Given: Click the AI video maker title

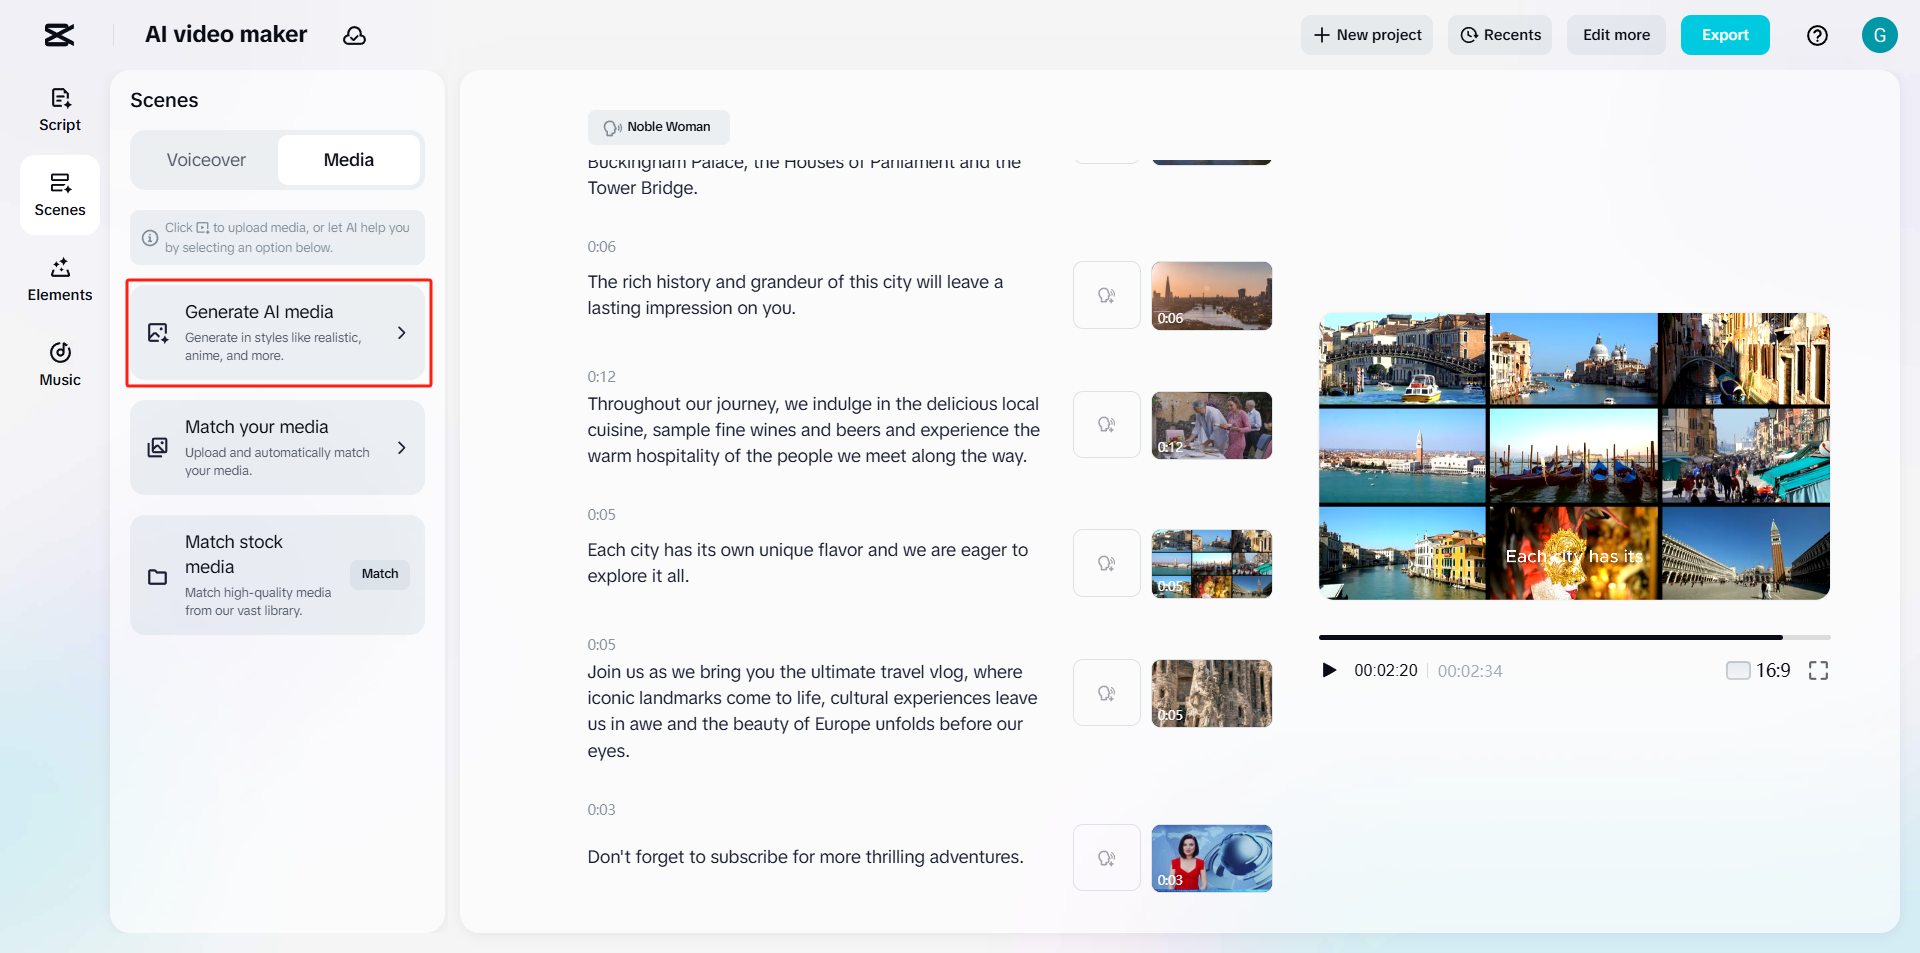Looking at the screenshot, I should click(x=226, y=35).
